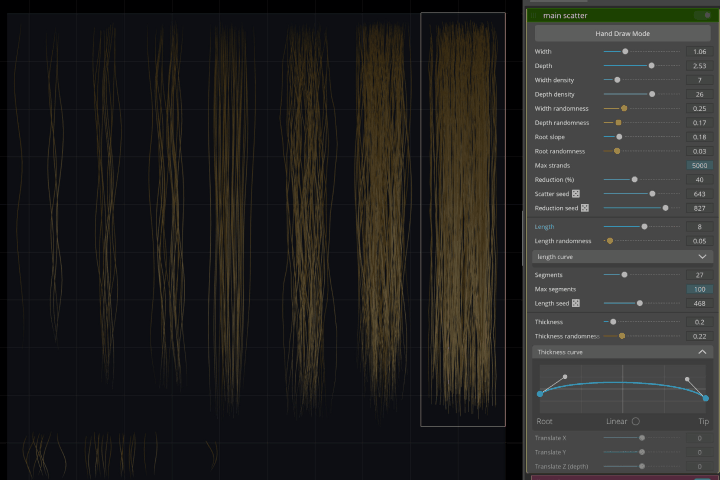
Task: Click the Scatter seed value field 643
Action: click(699, 194)
